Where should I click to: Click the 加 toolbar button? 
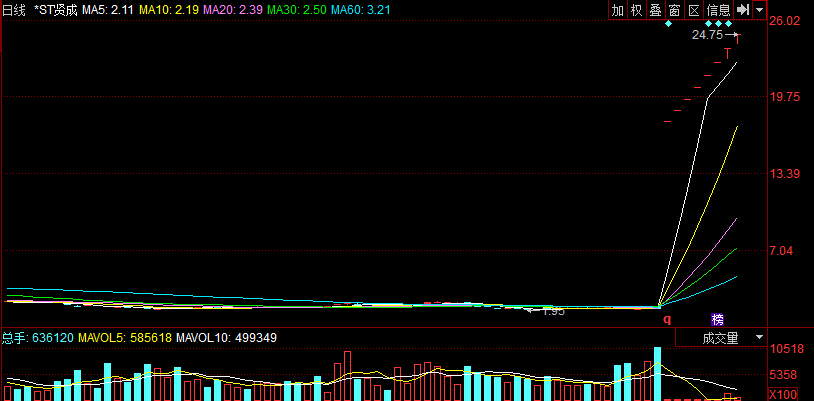point(619,10)
